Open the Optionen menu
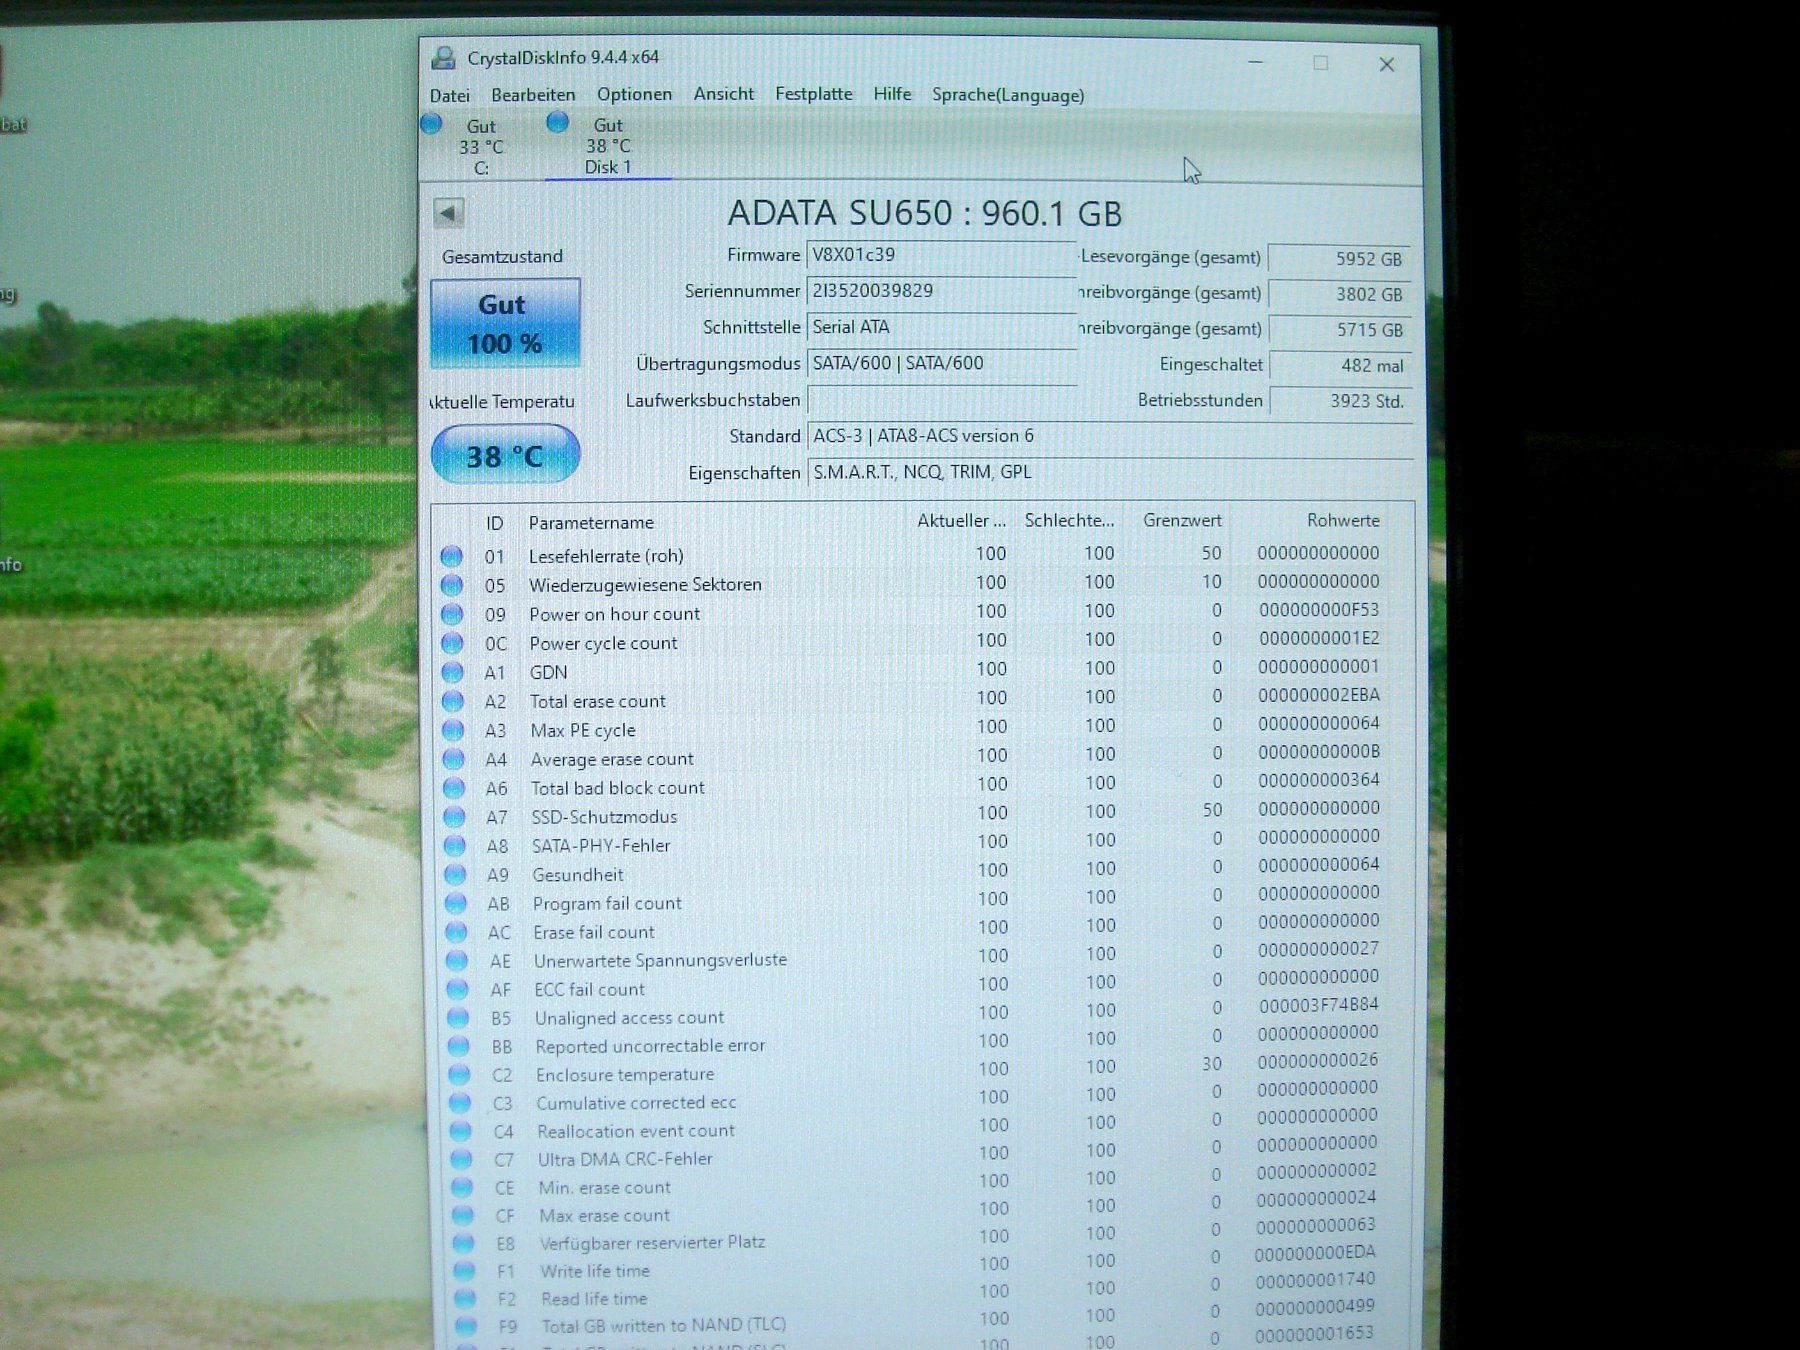This screenshot has width=1800, height=1350. click(x=634, y=94)
